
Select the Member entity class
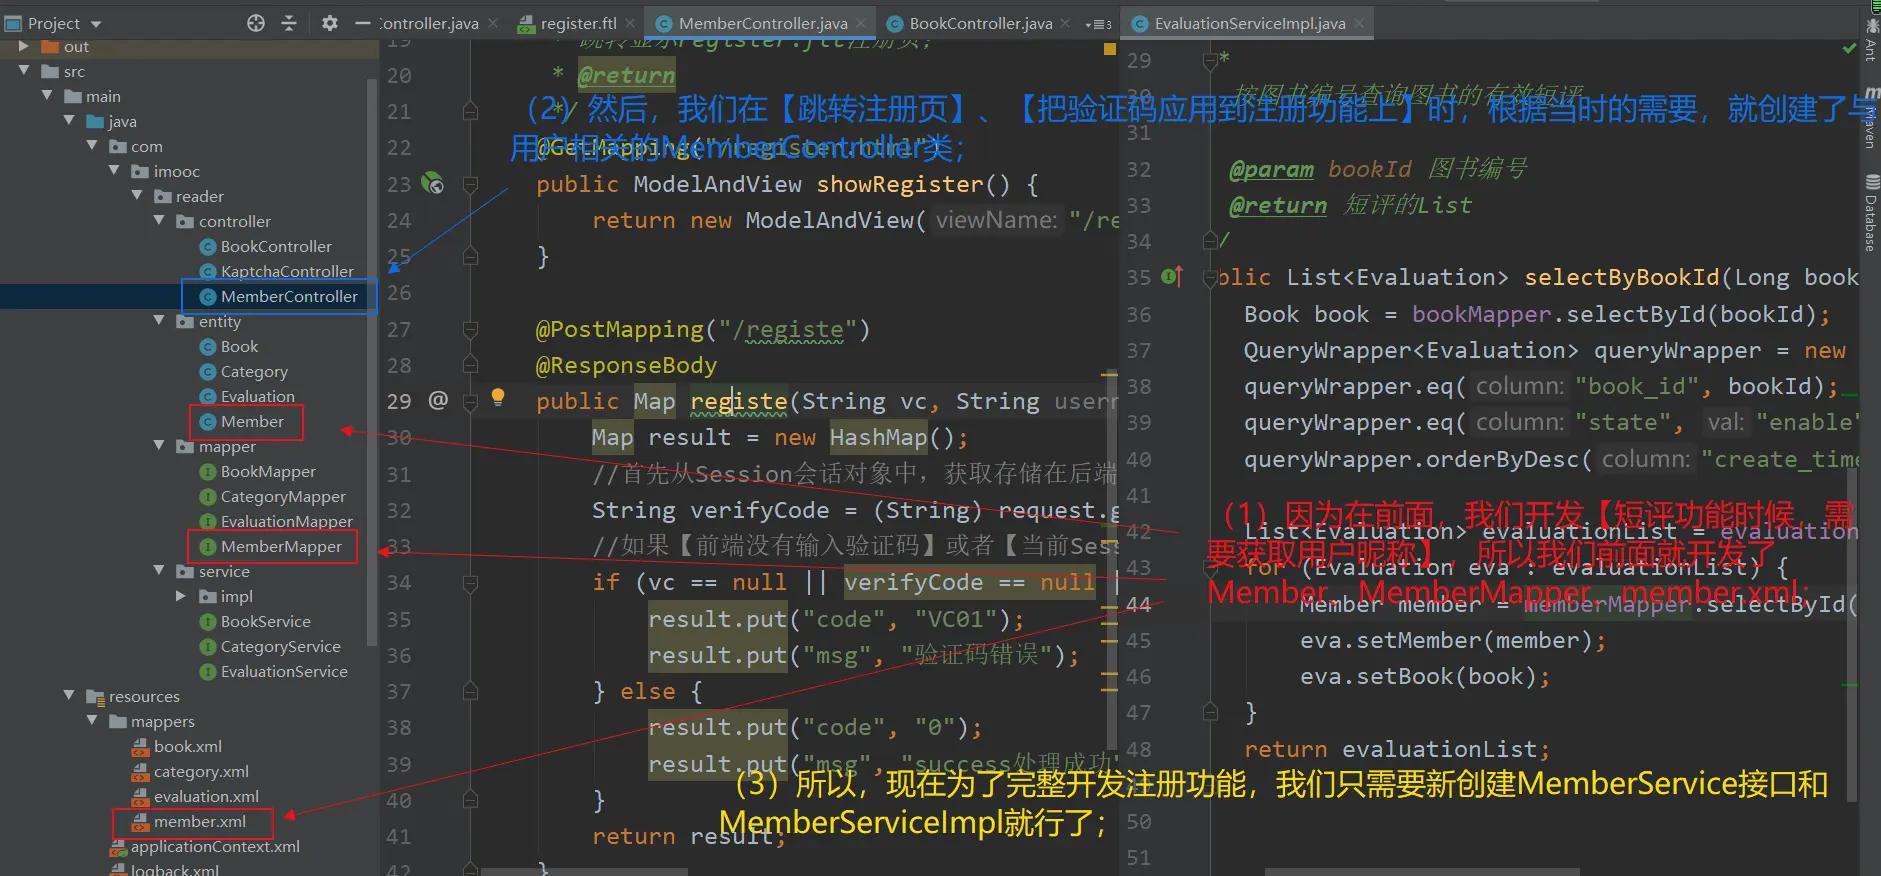tap(252, 422)
